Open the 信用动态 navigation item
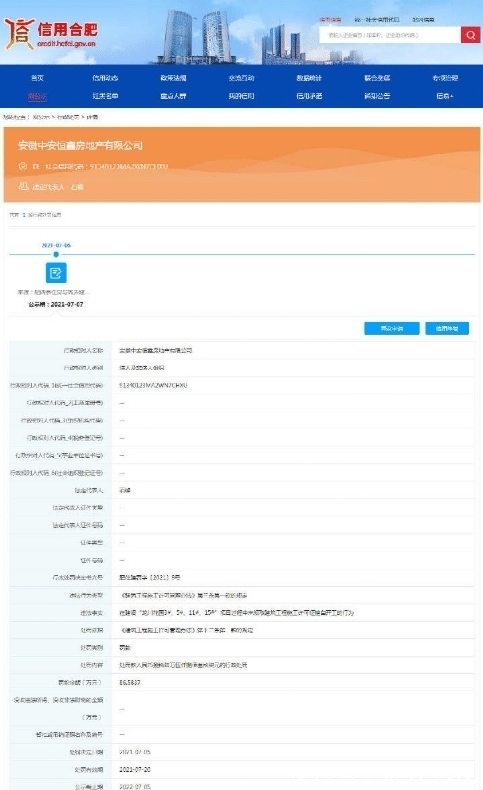This screenshot has height=790, width=483. tap(105, 78)
